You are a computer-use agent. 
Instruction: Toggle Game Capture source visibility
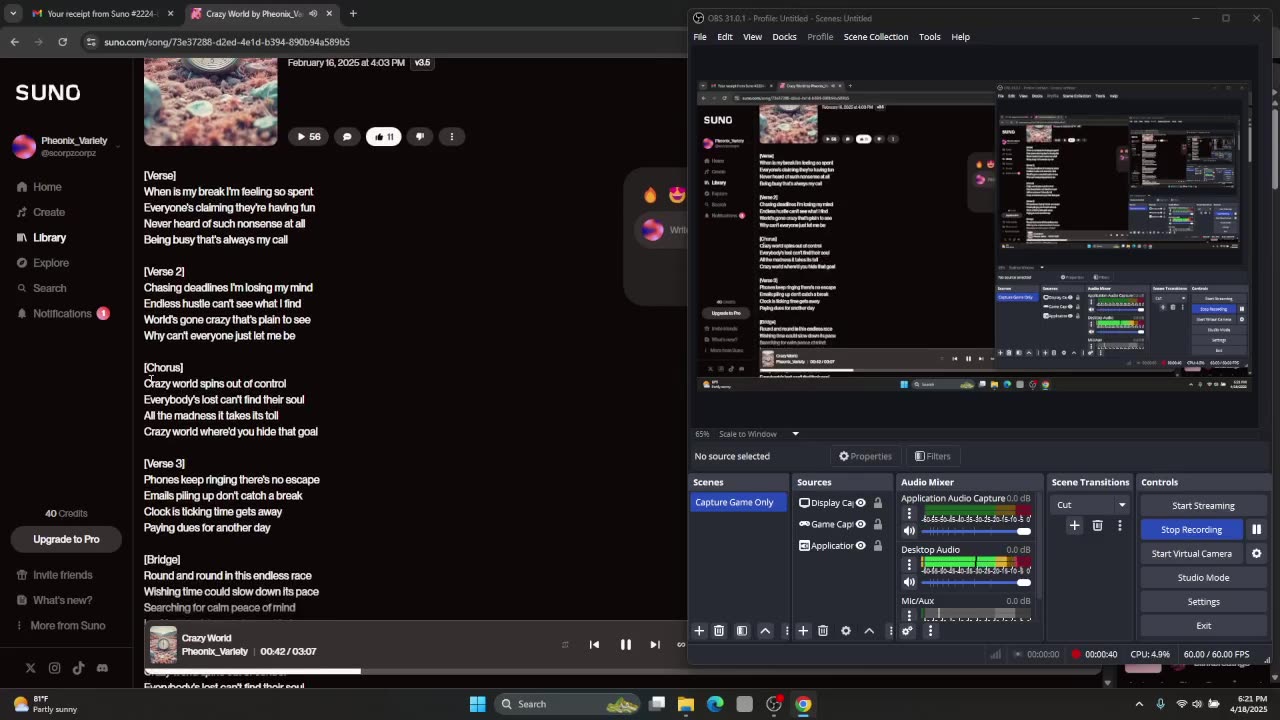pyautogui.click(x=860, y=524)
